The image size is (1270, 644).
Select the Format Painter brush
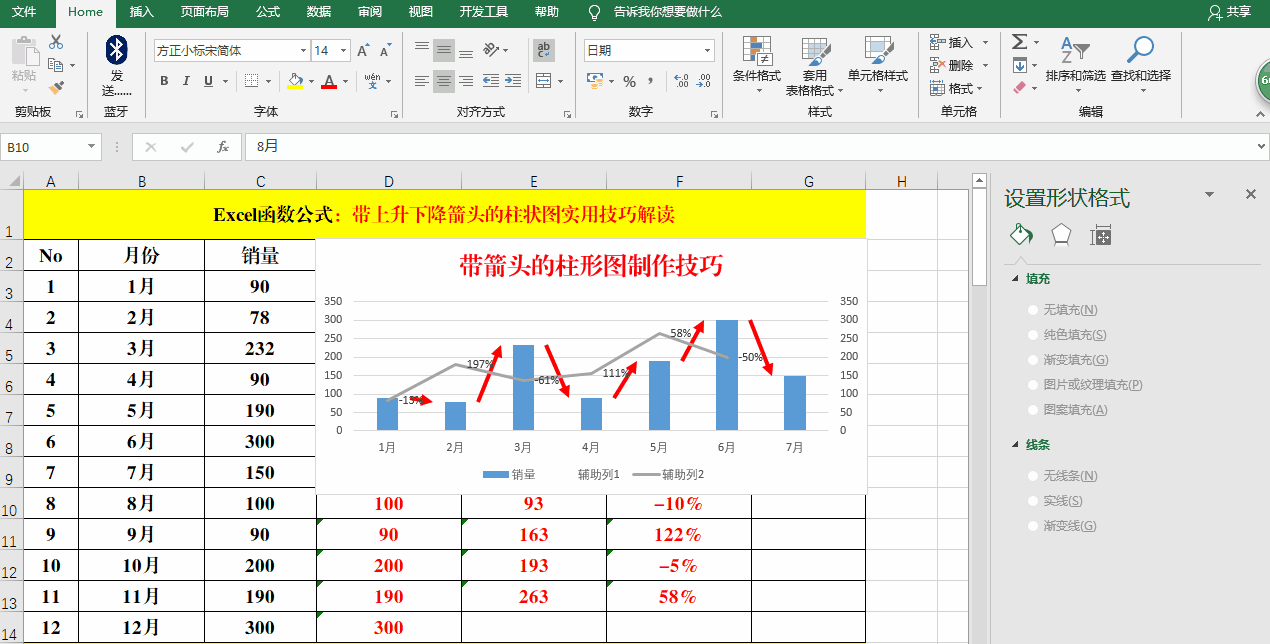[56, 87]
